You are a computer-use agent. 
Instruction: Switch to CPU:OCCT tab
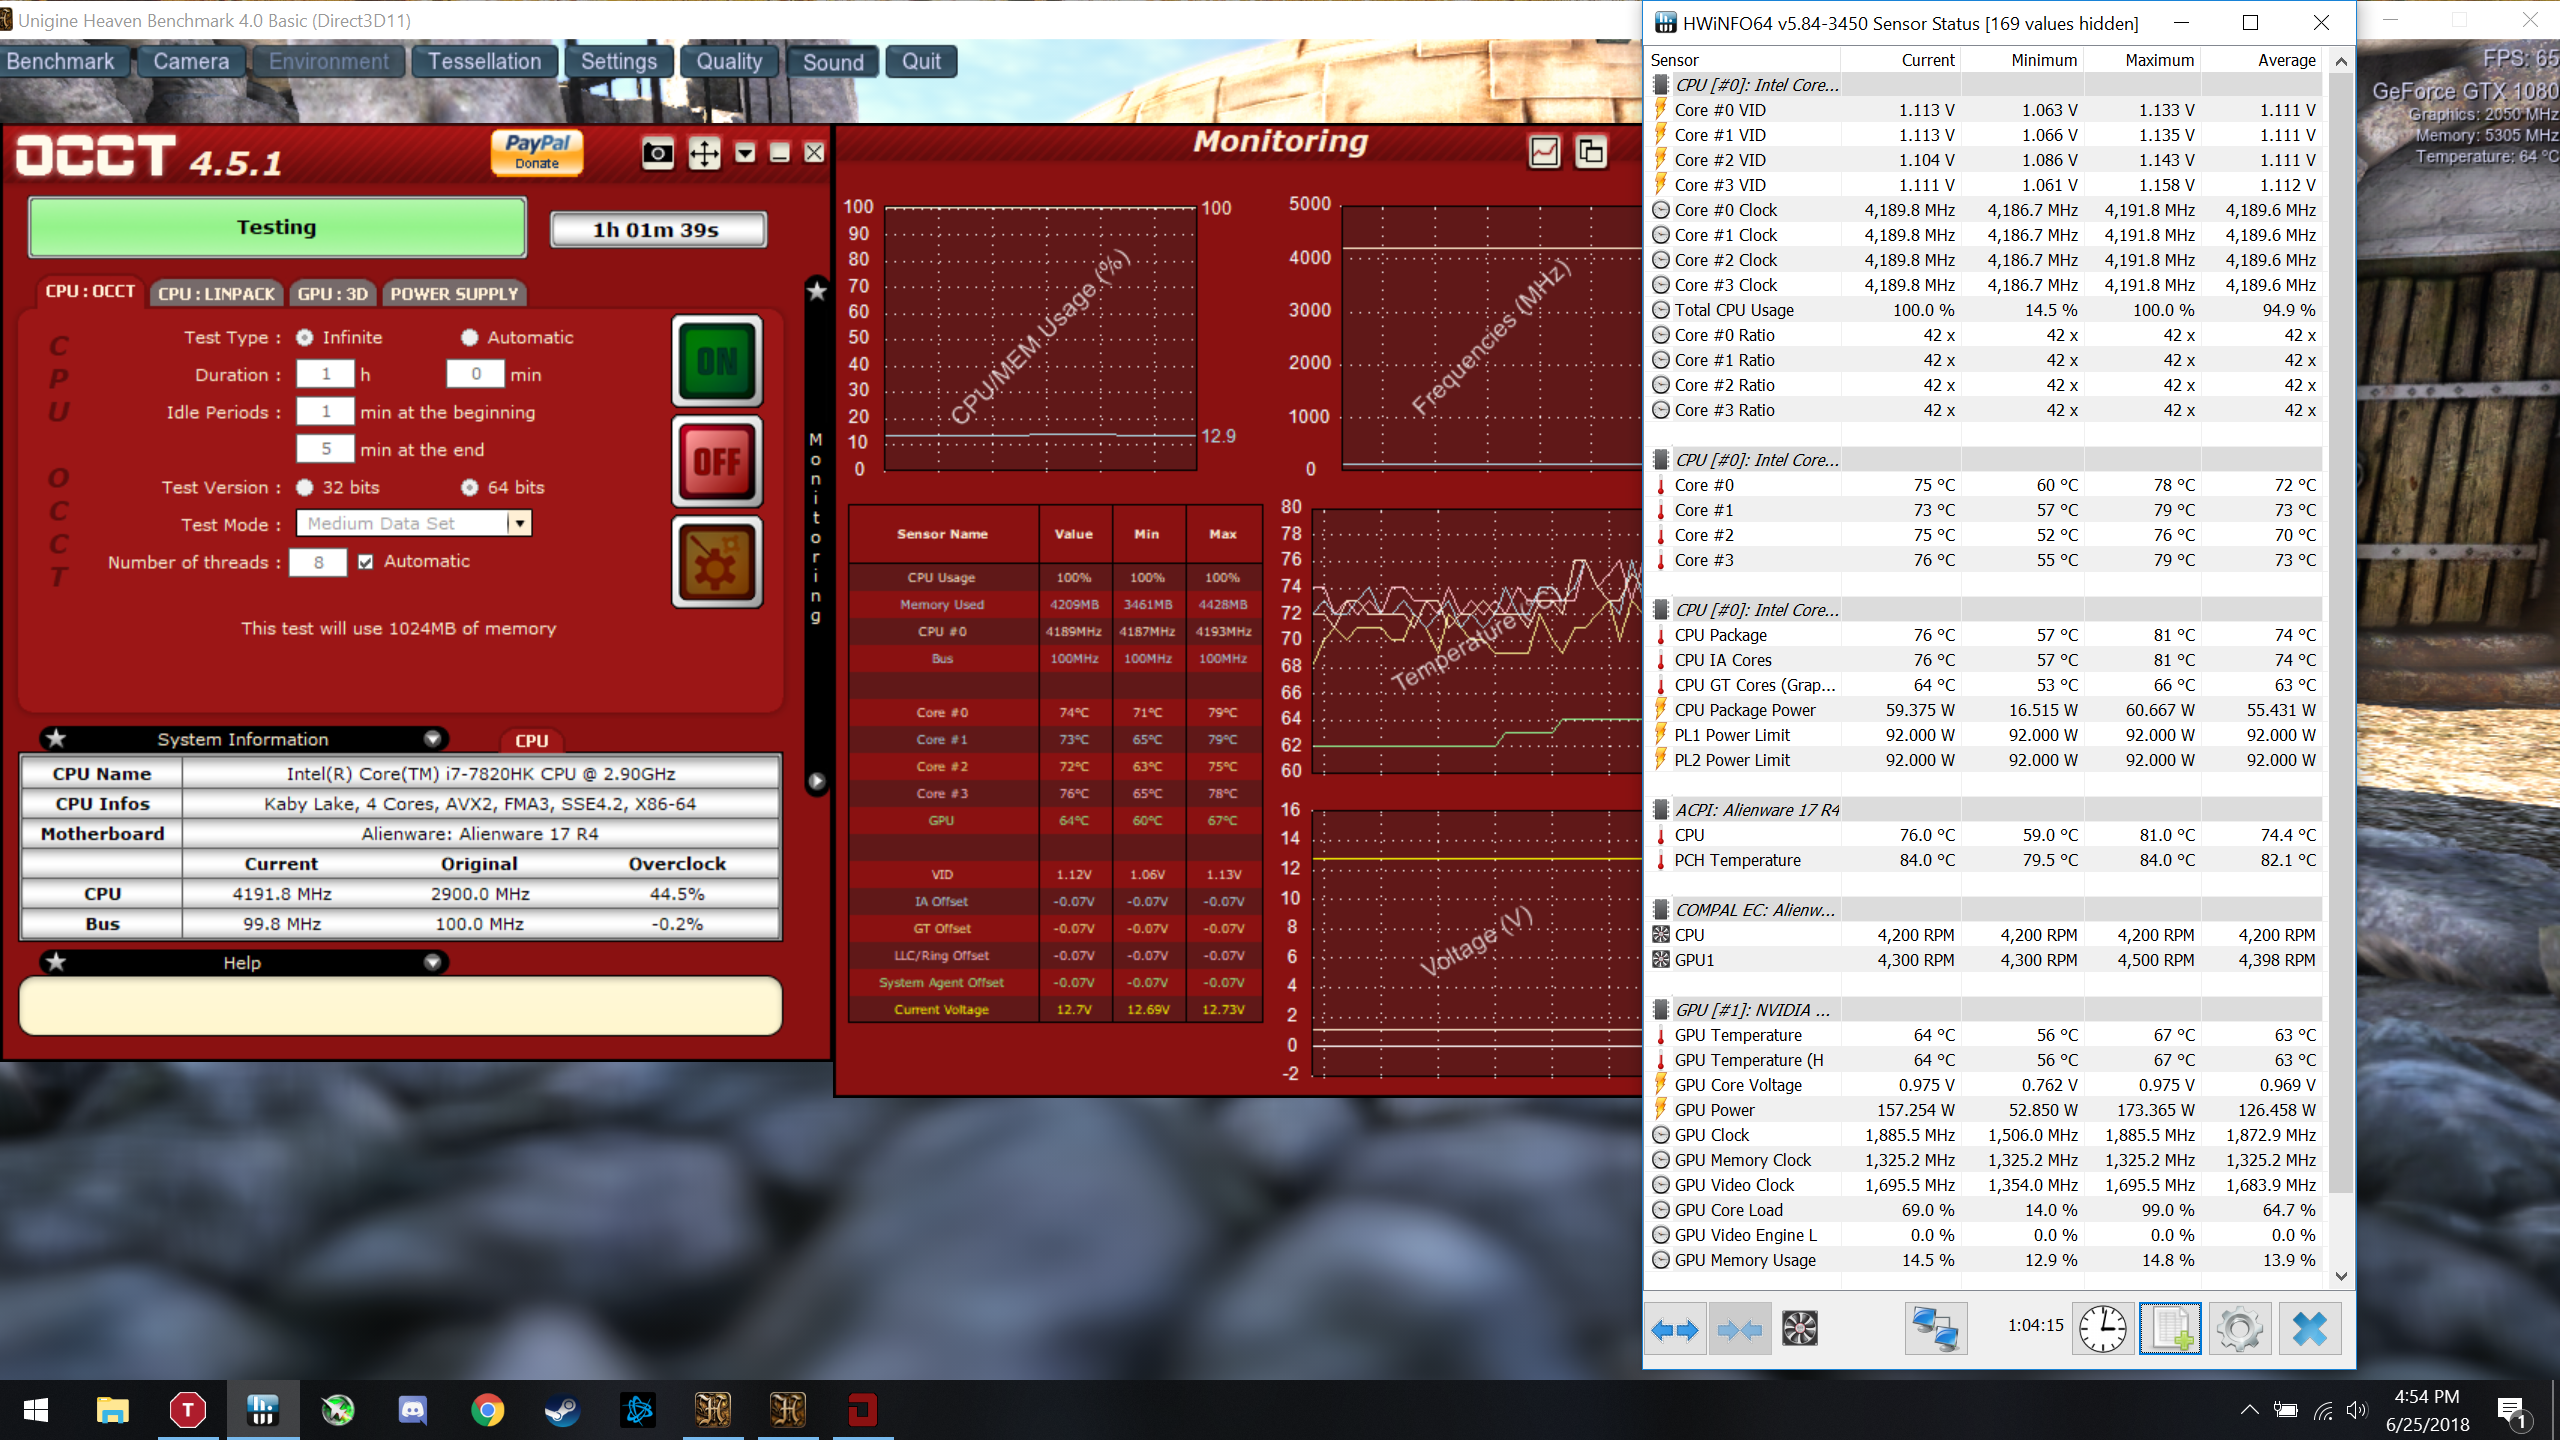[90, 292]
